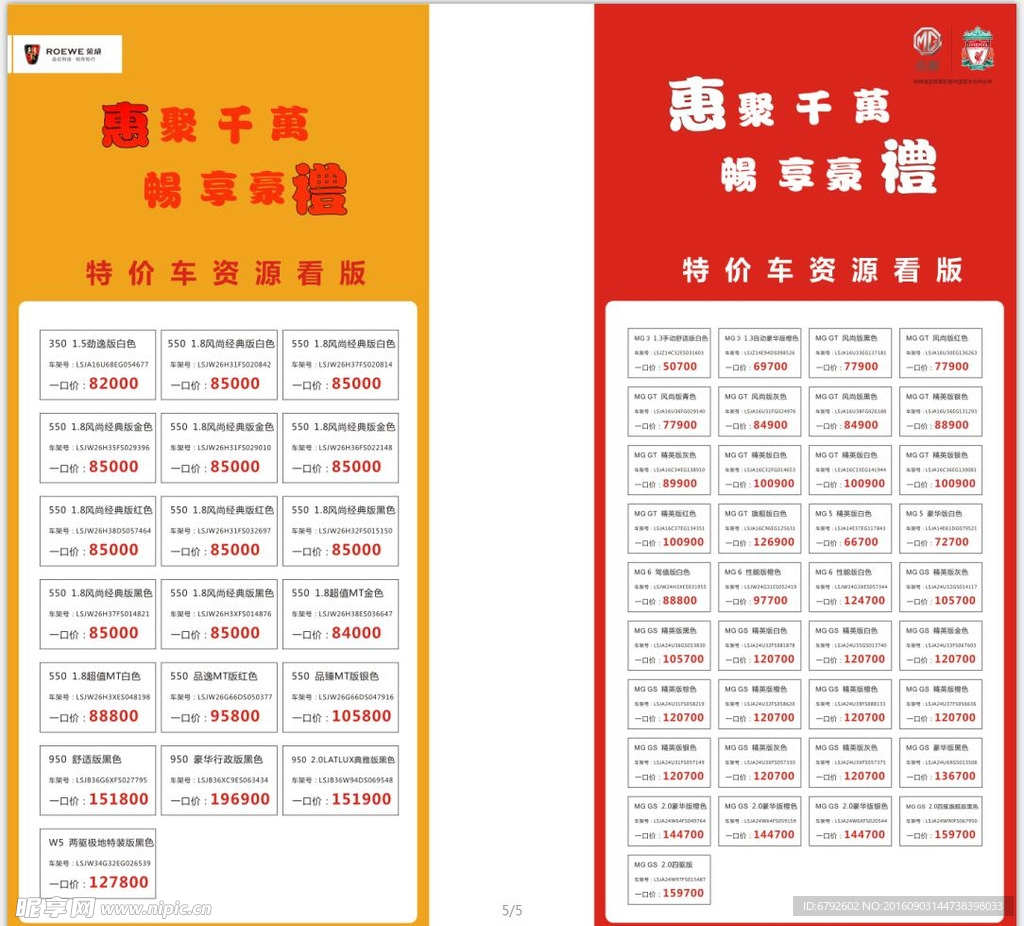
Task: Click the 特价车资源看版 heading on orange poster
Action: pyautogui.click(x=226, y=273)
